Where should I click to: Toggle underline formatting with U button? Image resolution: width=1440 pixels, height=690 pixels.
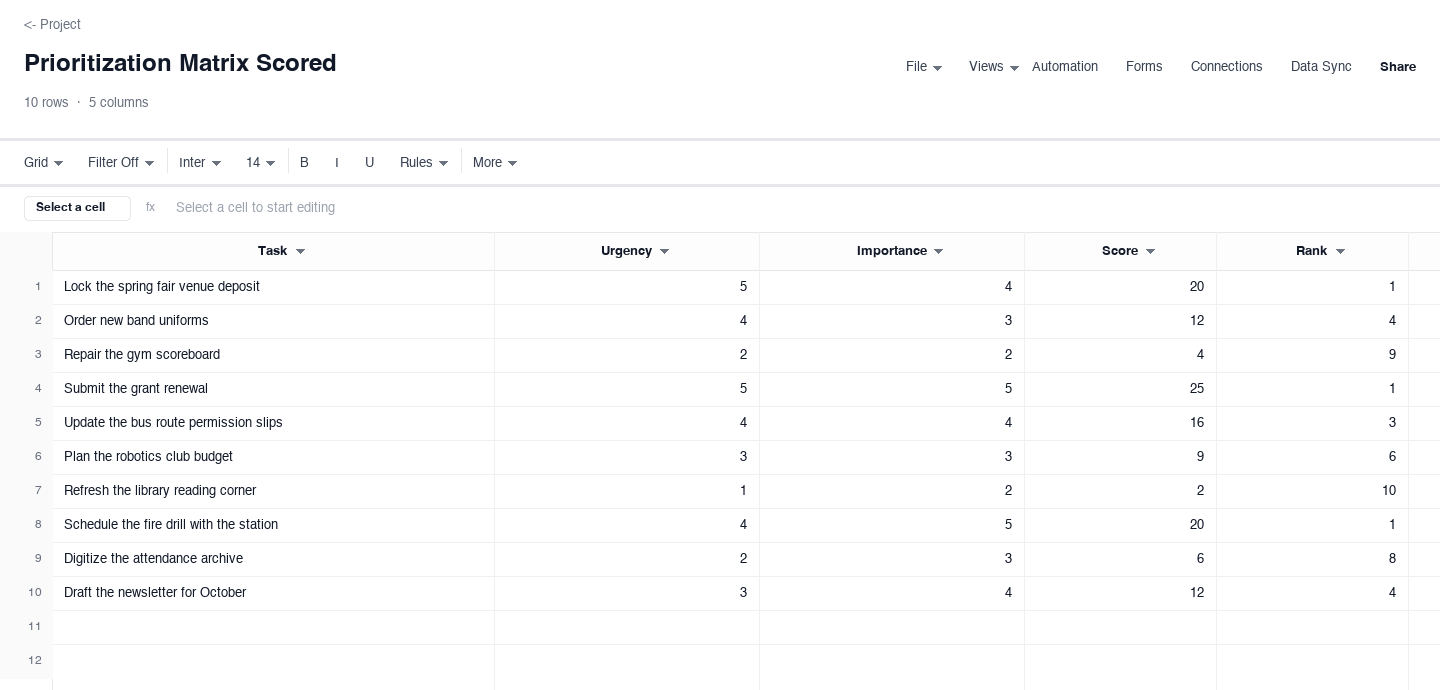point(369,162)
